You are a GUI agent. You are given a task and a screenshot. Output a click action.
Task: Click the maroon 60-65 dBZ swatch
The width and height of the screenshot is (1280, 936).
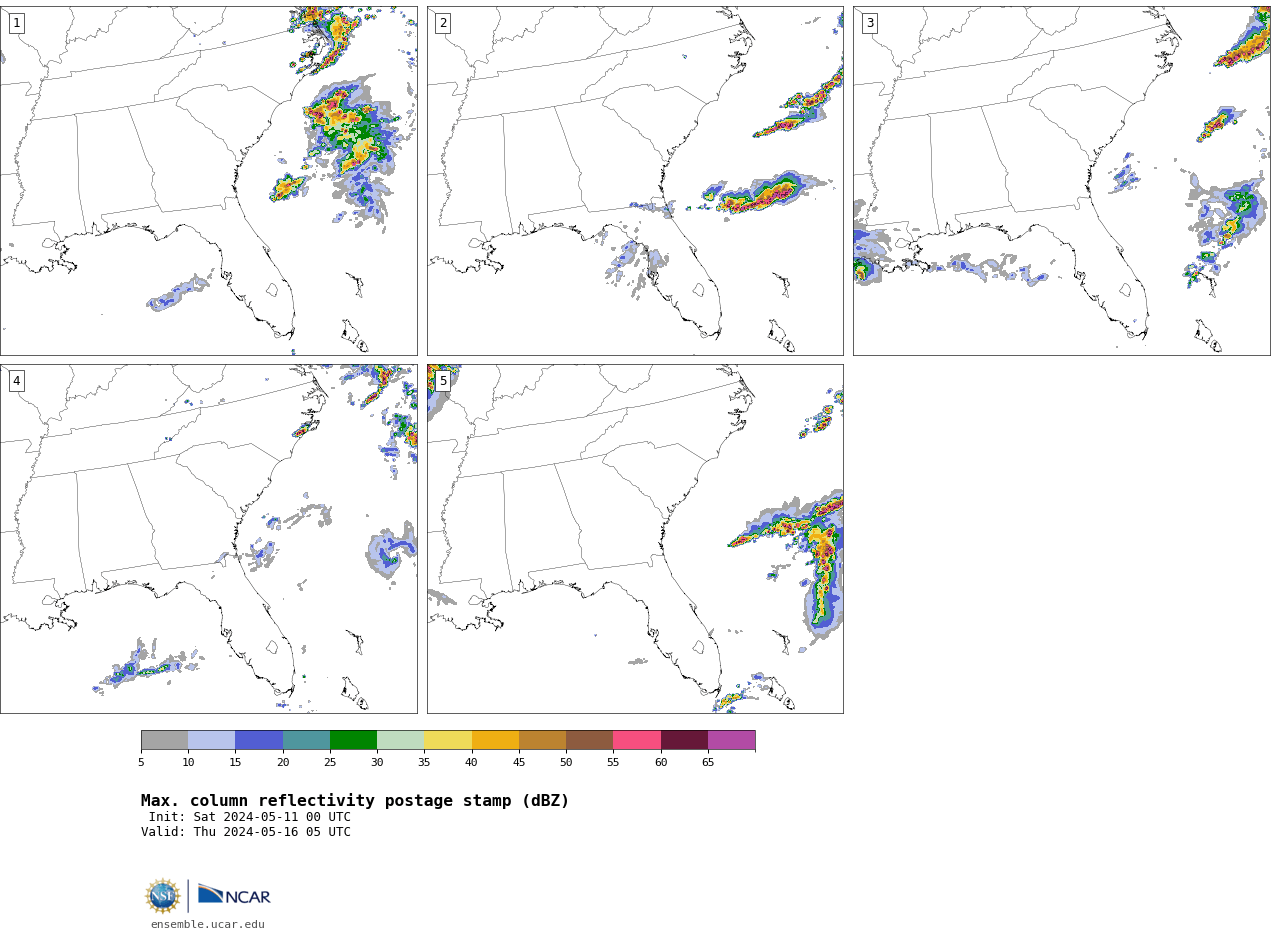pyautogui.click(x=684, y=740)
